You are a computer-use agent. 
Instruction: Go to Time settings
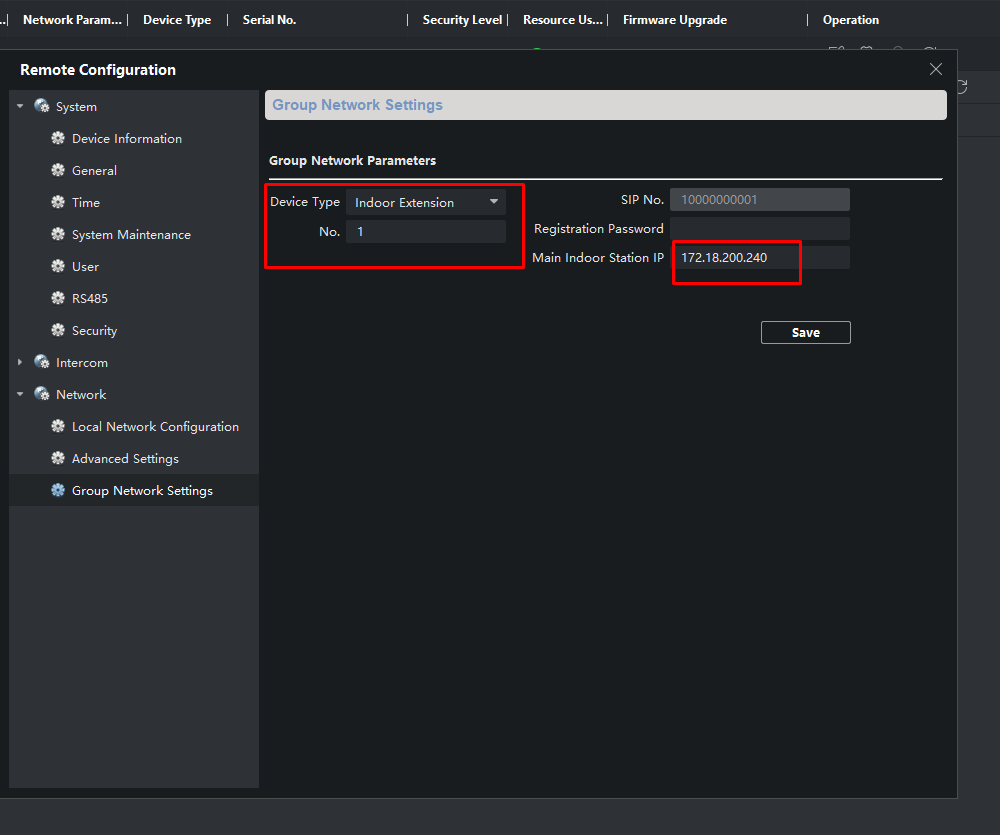tap(86, 202)
